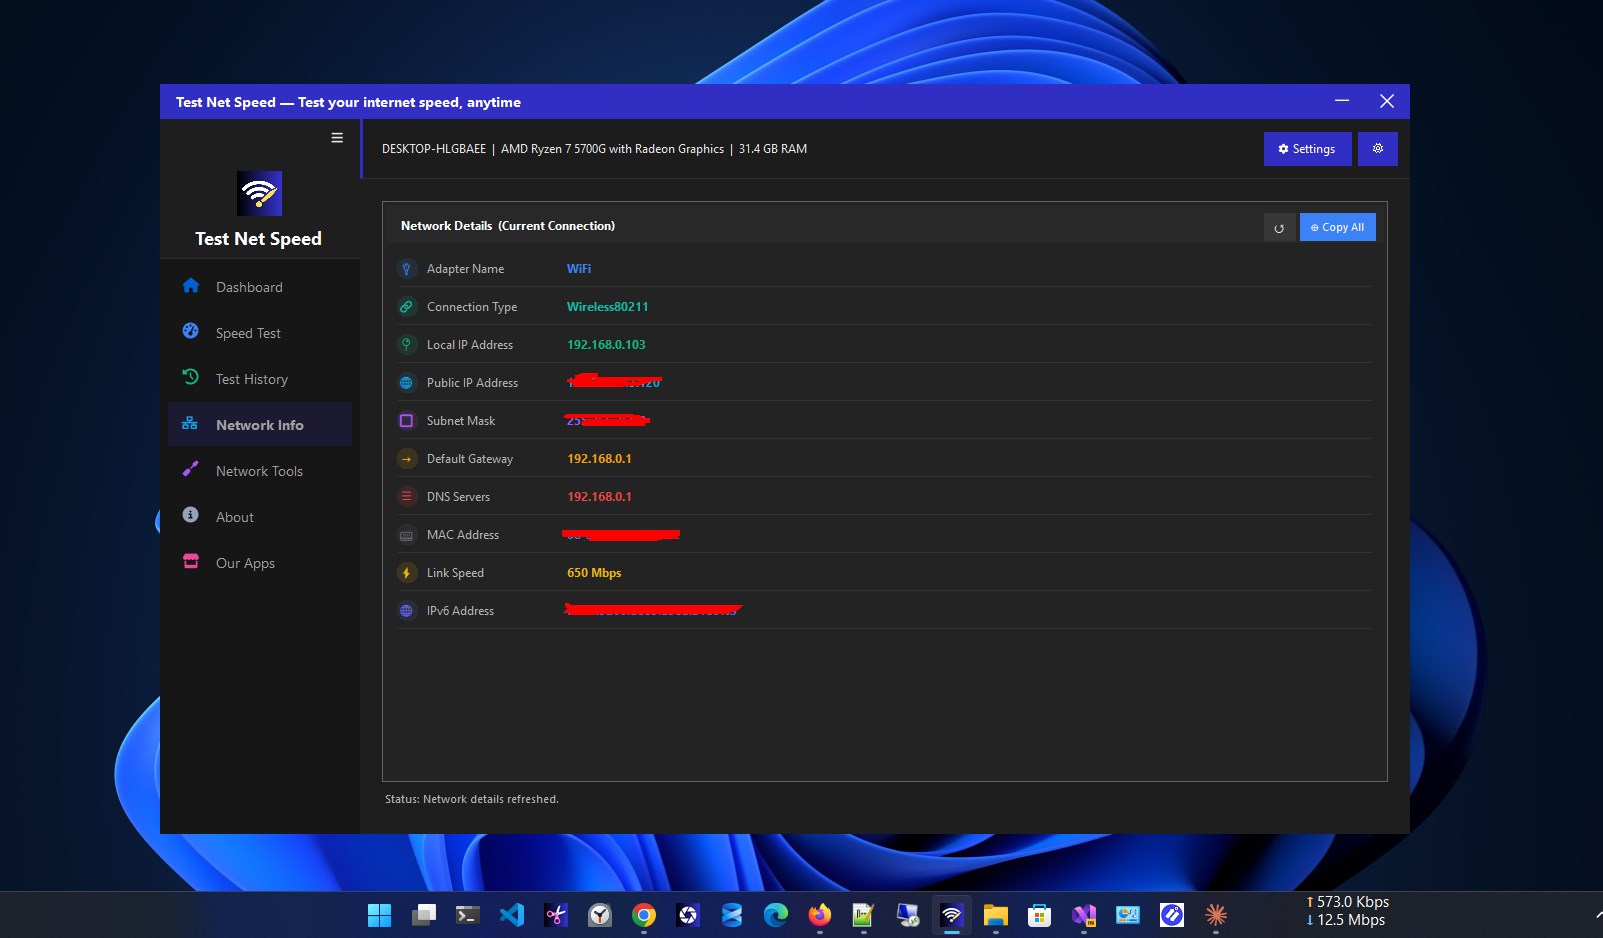Click the Status: Network details refreshed text
The width and height of the screenshot is (1603, 938).
472,799
